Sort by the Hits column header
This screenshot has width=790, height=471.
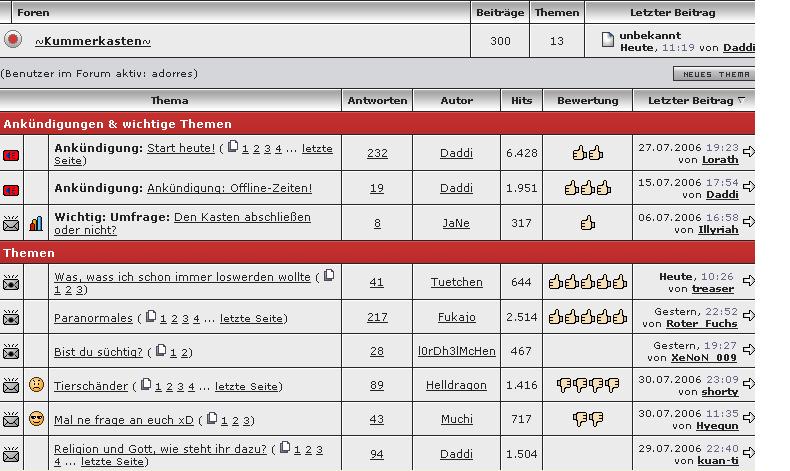click(521, 100)
